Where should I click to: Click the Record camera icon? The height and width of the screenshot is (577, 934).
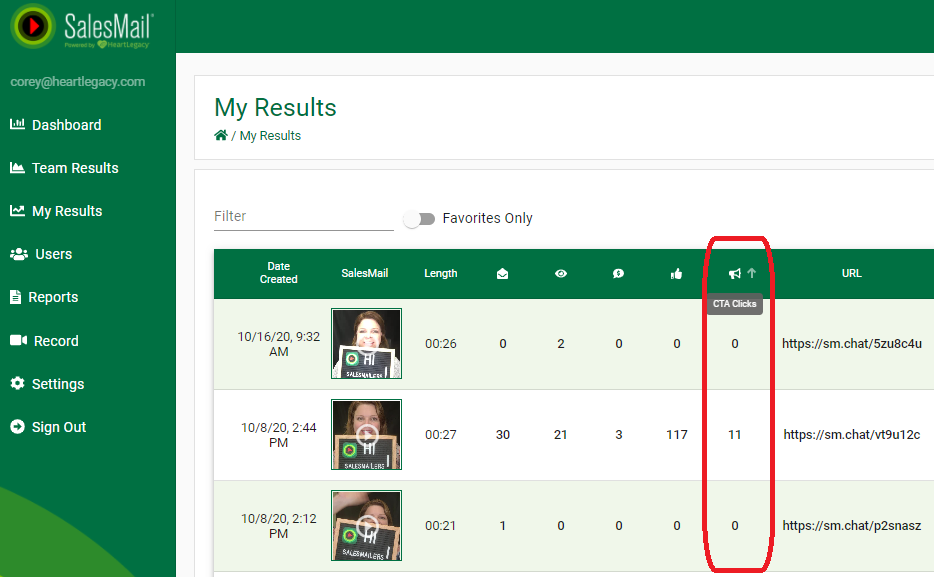[18, 340]
